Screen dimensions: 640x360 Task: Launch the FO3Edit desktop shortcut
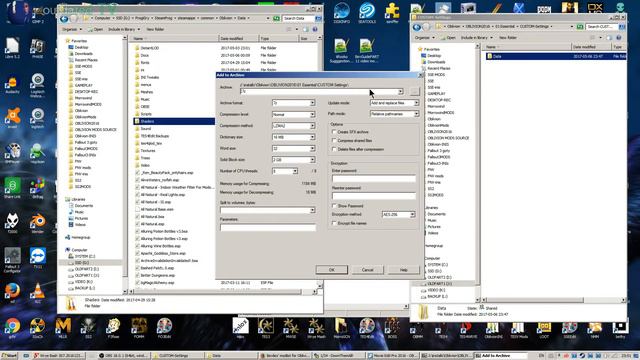coord(164,328)
